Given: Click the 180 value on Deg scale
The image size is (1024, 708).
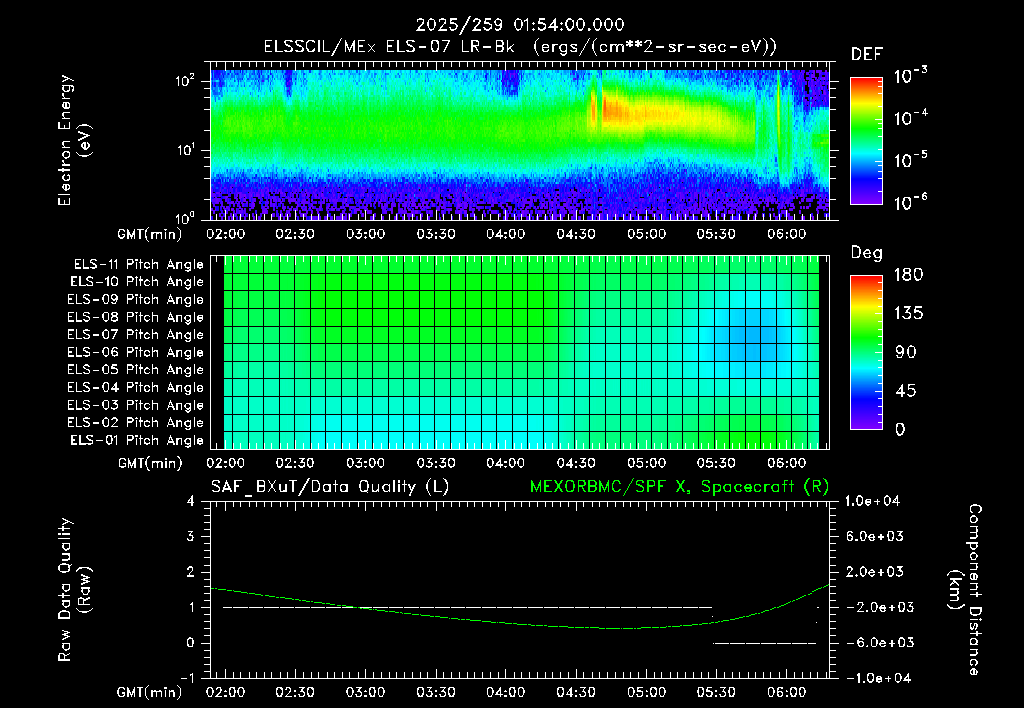Looking at the screenshot, I should tap(909, 275).
